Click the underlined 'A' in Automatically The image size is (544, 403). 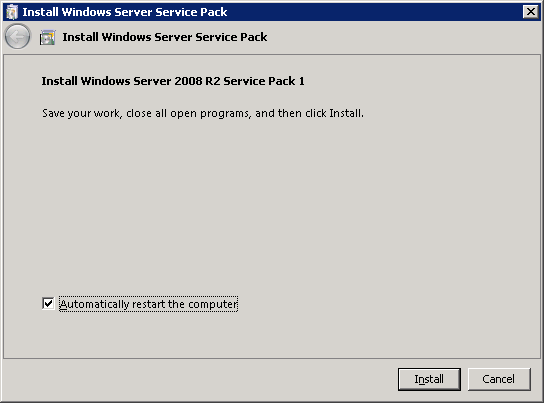tap(63, 304)
